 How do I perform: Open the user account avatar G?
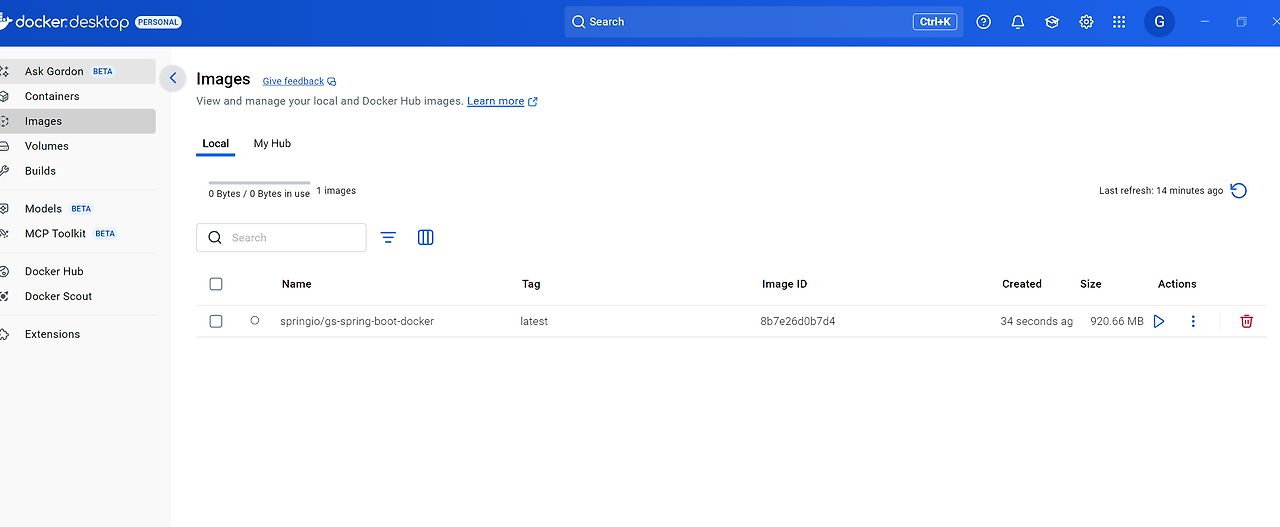pyautogui.click(x=1159, y=21)
